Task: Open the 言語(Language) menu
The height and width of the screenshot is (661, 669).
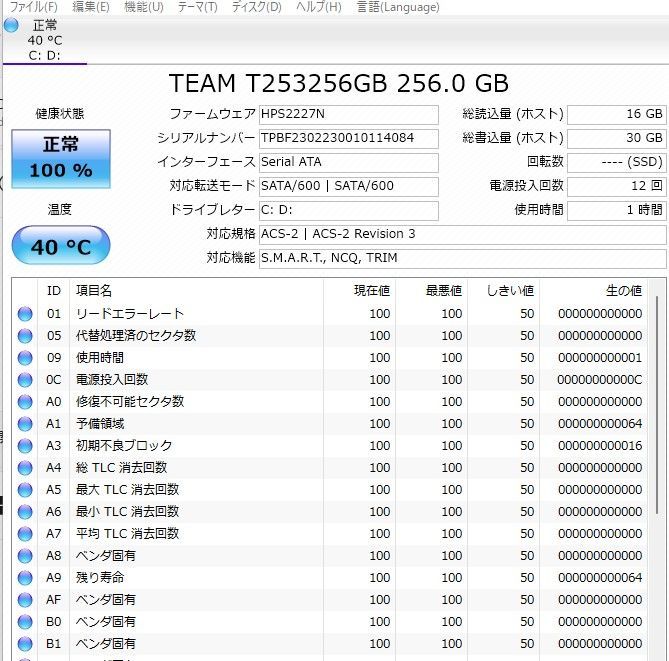Action: (x=398, y=7)
